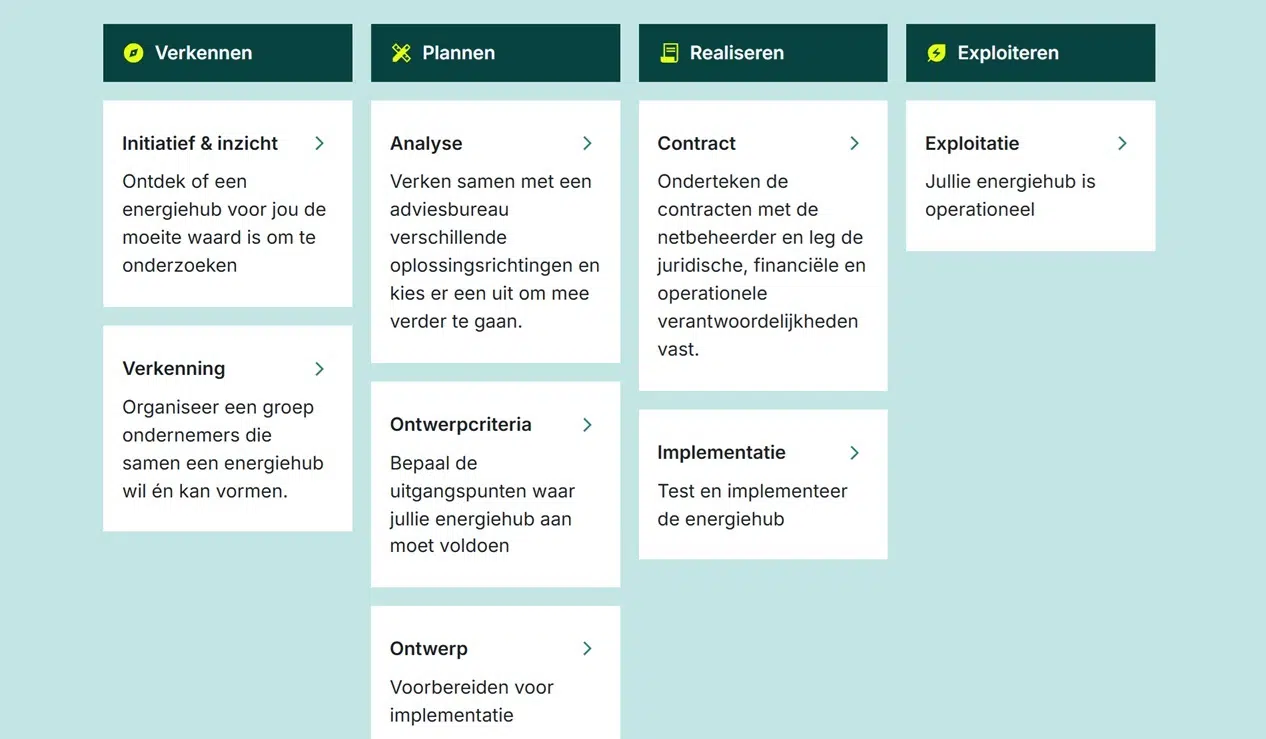The image size is (1266, 739).
Task: Open the Initiatief & inzicht title link
Action: pyautogui.click(x=200, y=143)
